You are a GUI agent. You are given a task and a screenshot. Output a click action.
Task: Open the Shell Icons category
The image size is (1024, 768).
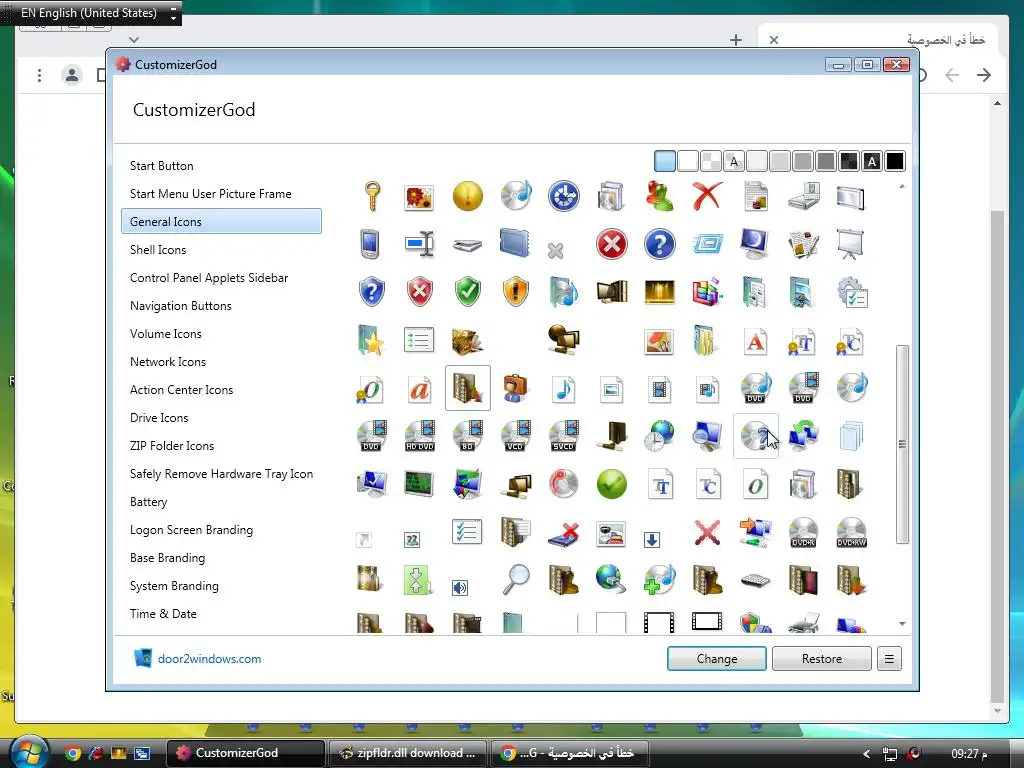[158, 249]
